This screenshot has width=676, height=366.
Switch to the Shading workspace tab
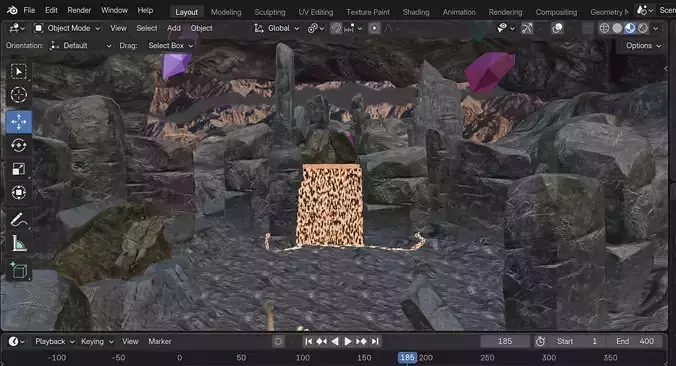(416, 12)
